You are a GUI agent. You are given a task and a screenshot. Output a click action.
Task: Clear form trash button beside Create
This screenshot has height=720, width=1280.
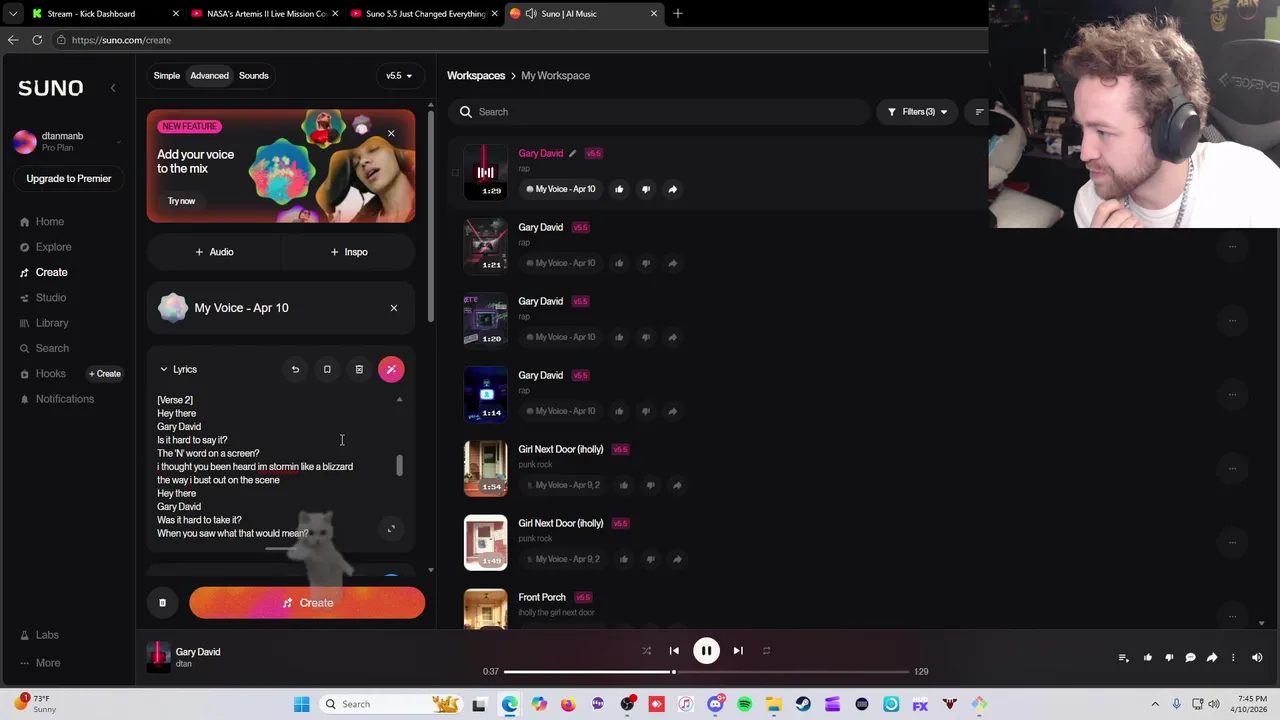point(162,603)
